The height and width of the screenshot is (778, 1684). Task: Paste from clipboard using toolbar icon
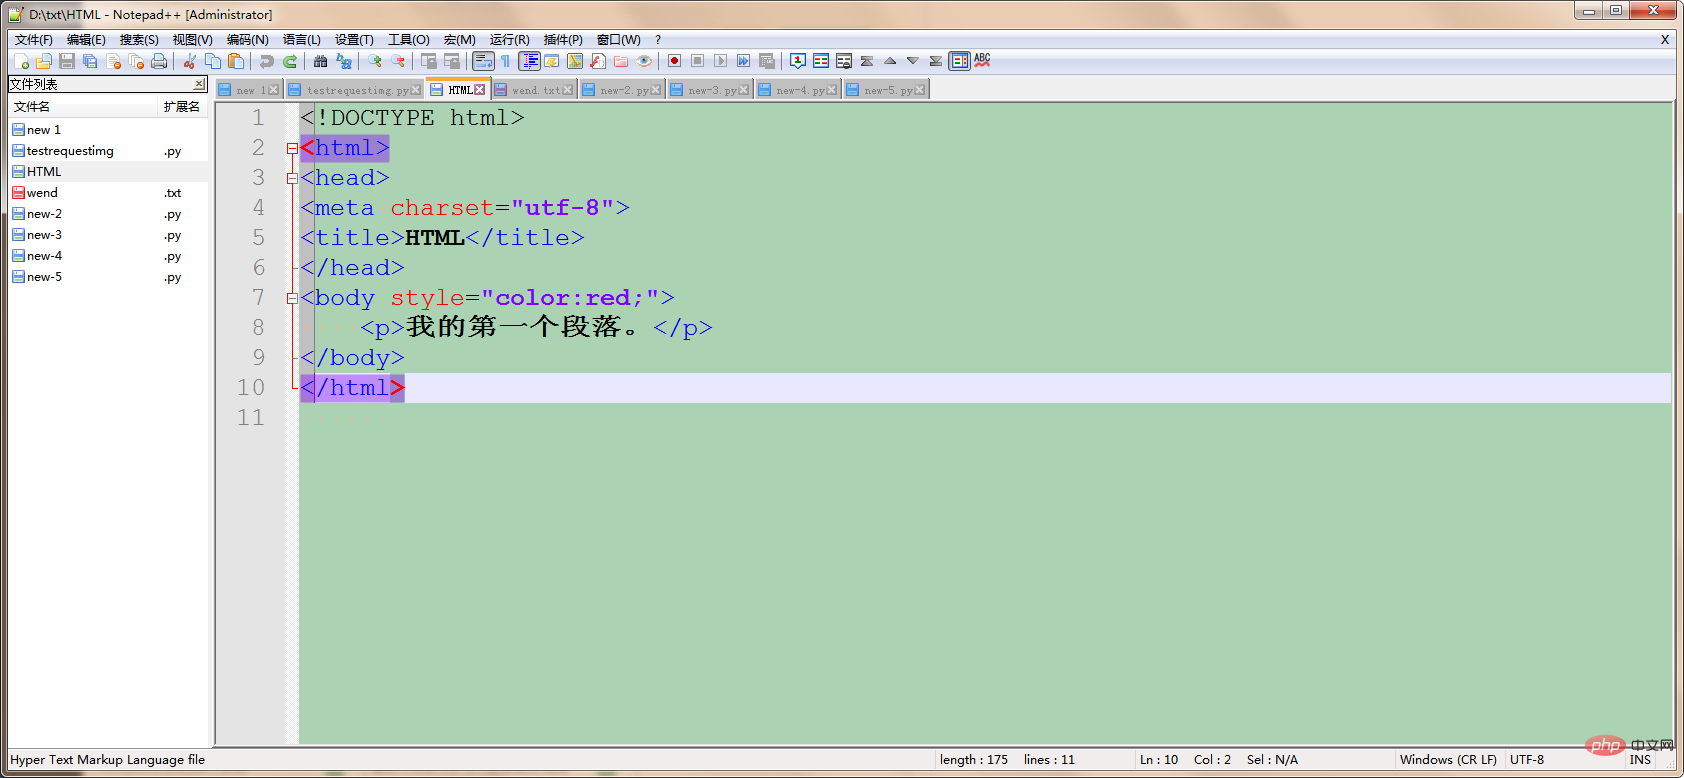[236, 61]
